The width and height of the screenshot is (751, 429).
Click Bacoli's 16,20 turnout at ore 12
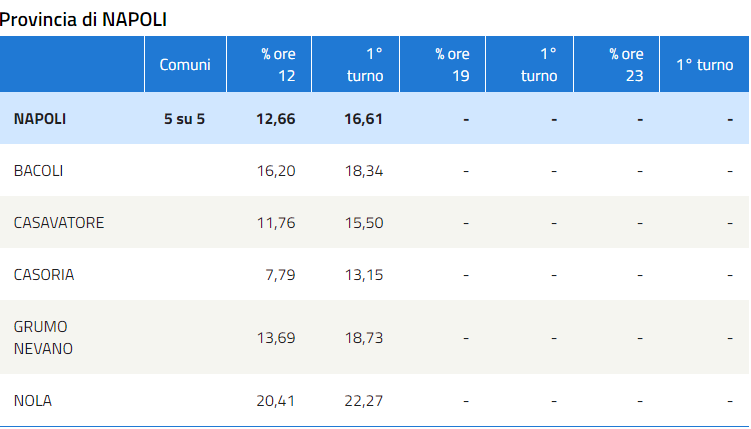point(276,171)
